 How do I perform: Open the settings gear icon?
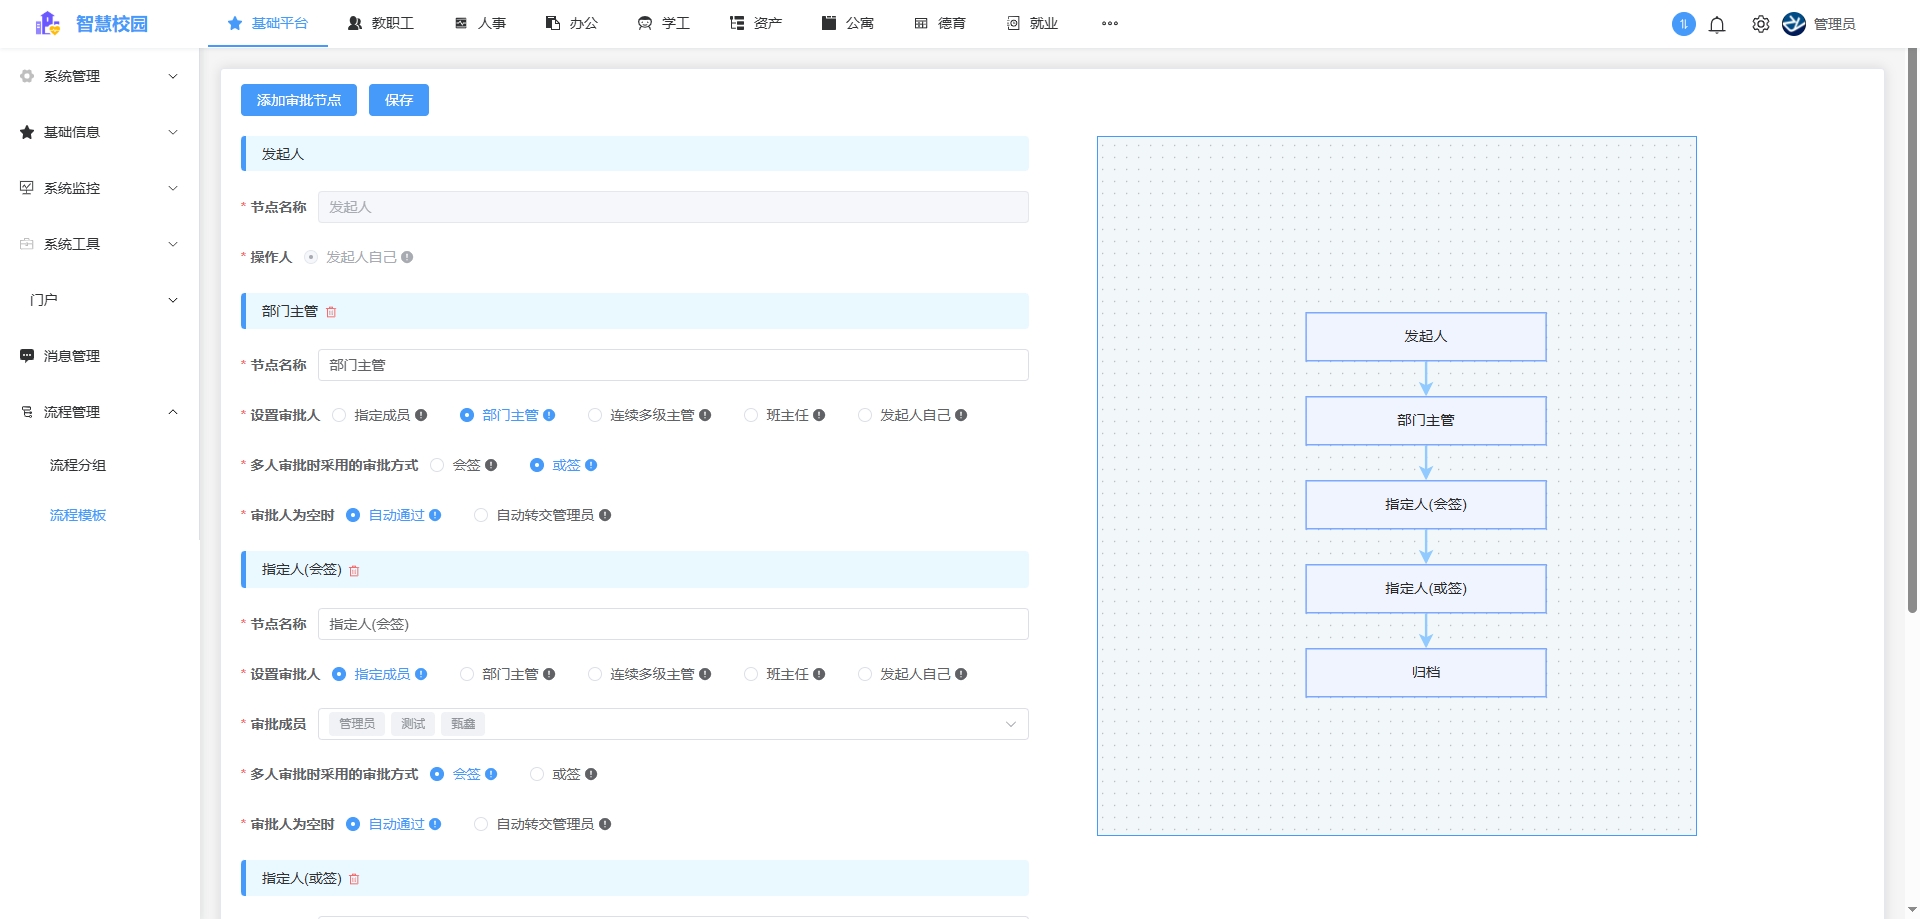[x=1760, y=25]
